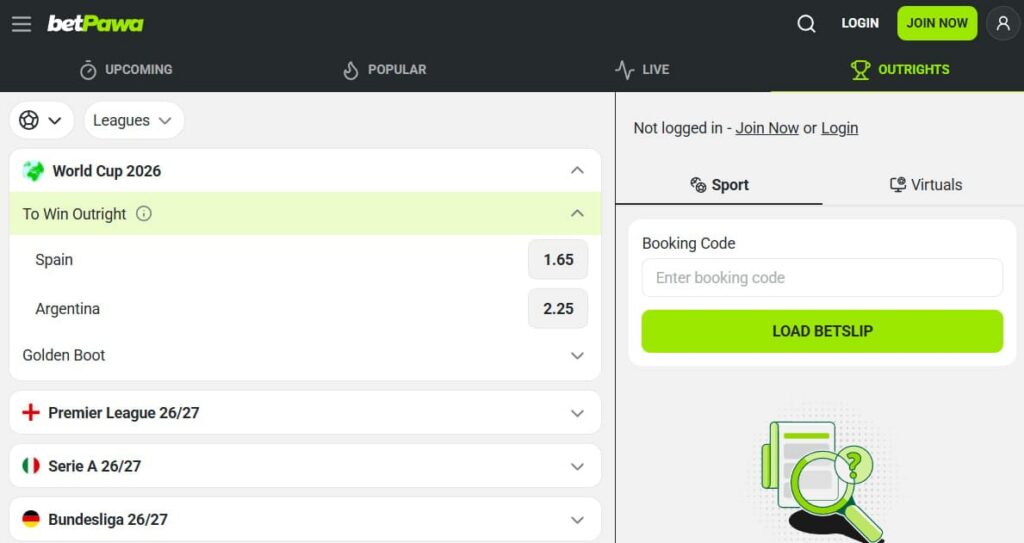Click the info icon beside To Win Outright
The height and width of the screenshot is (543, 1024).
coord(144,214)
